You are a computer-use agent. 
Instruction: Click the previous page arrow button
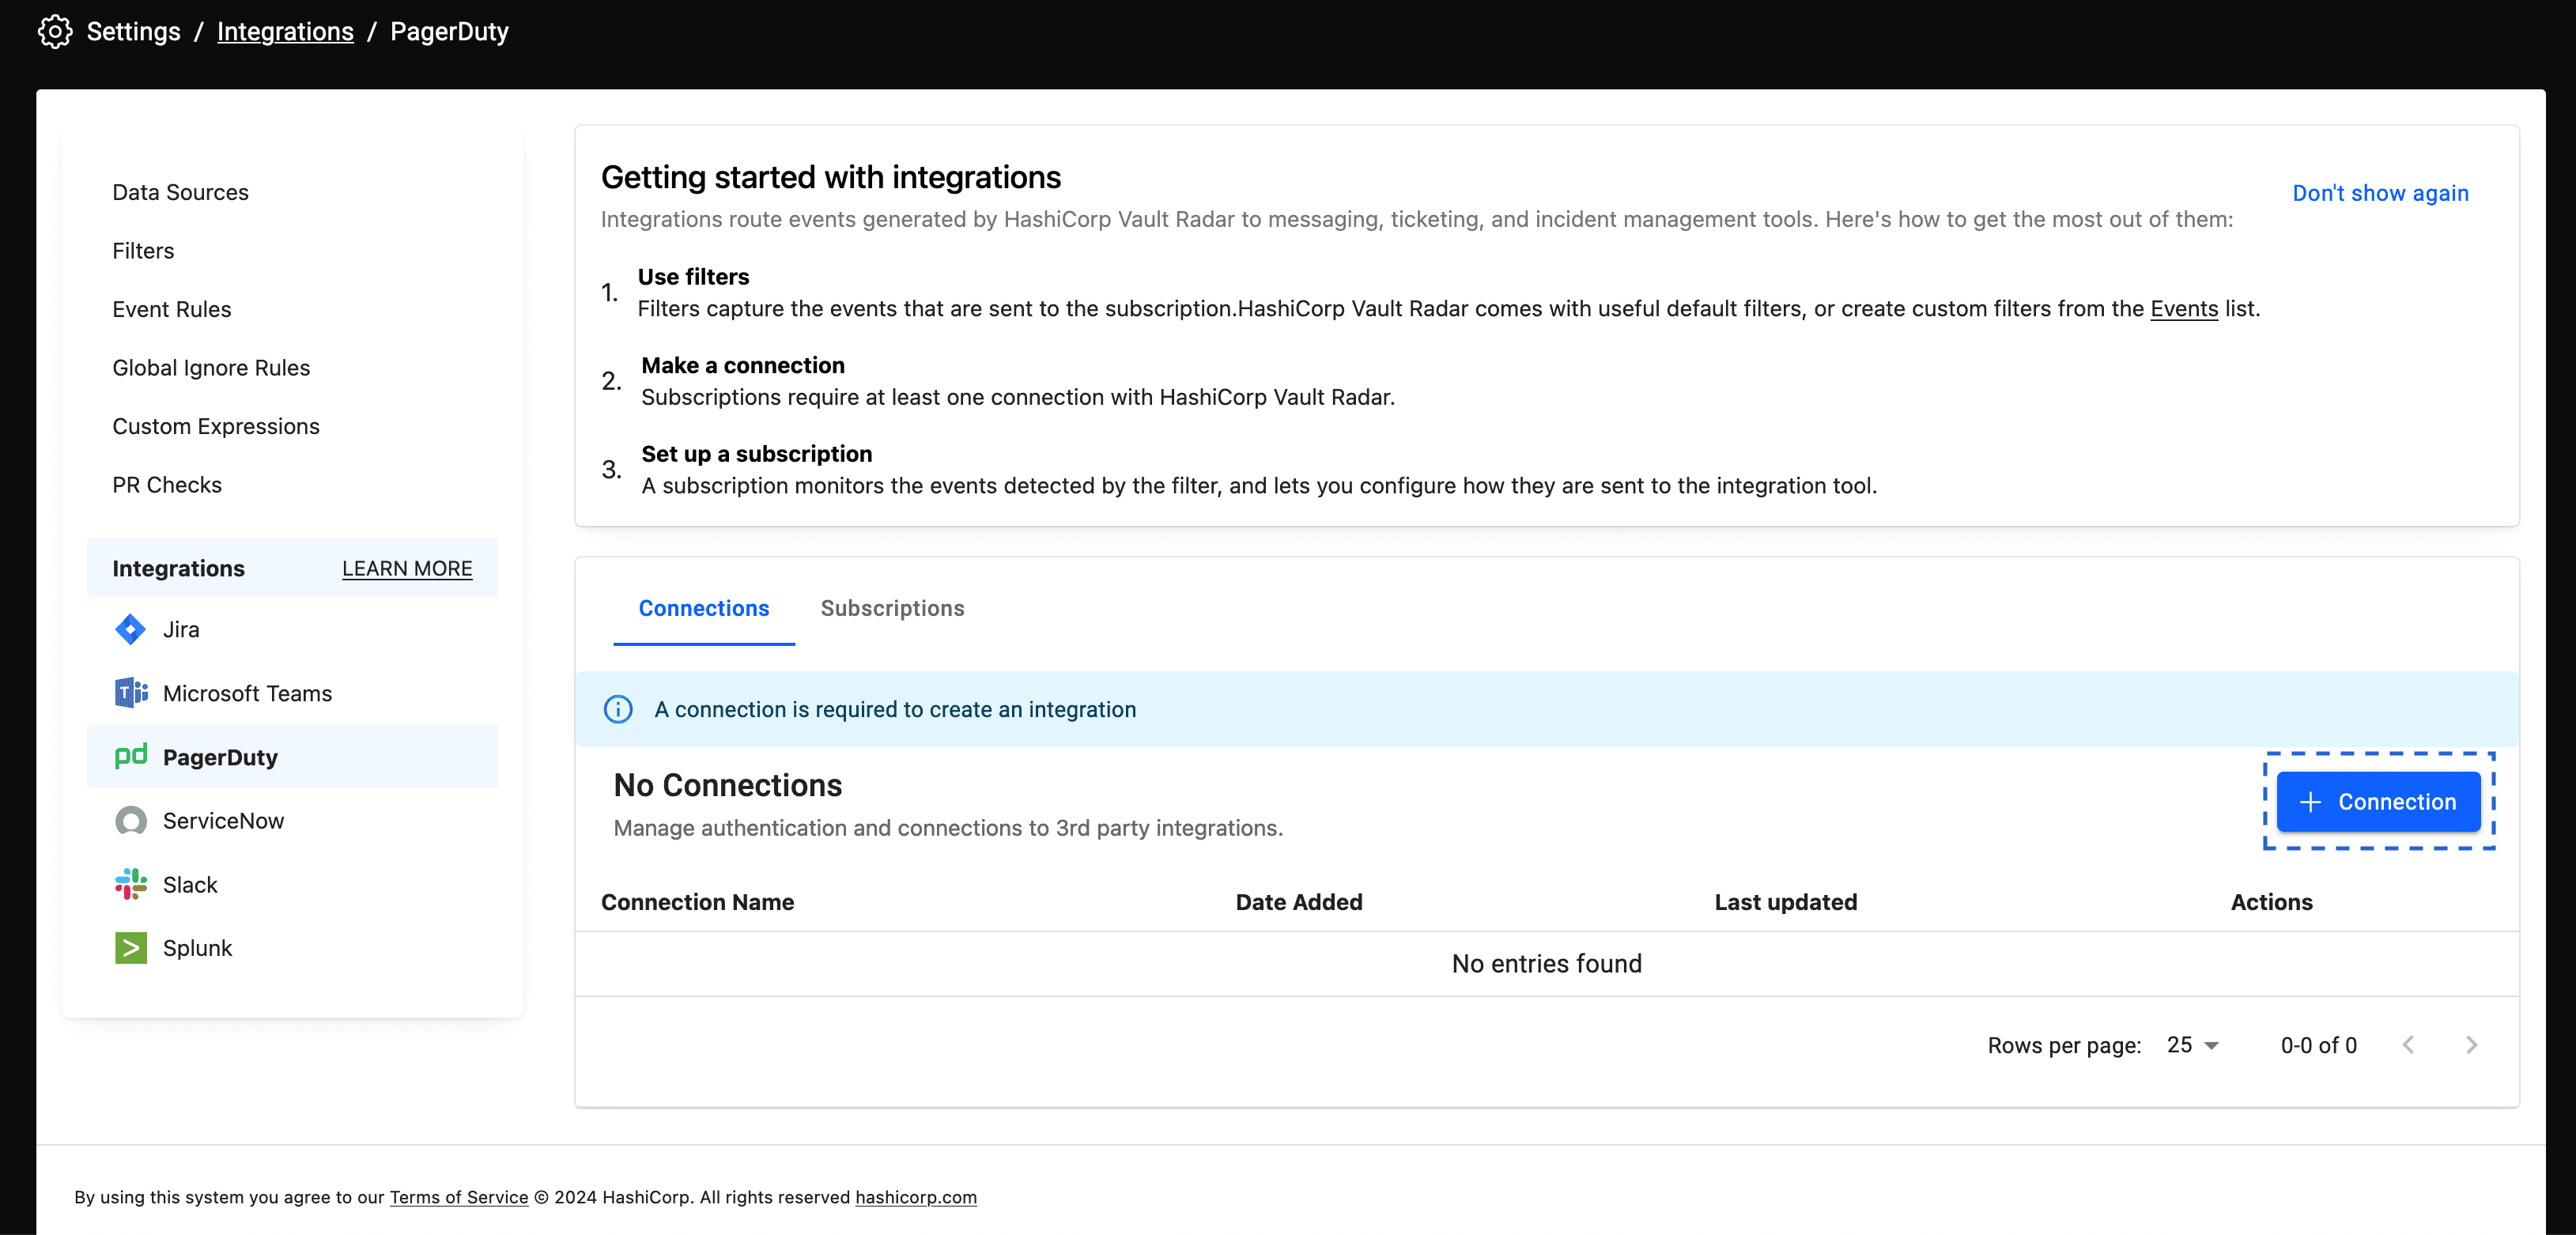pos(2408,1043)
